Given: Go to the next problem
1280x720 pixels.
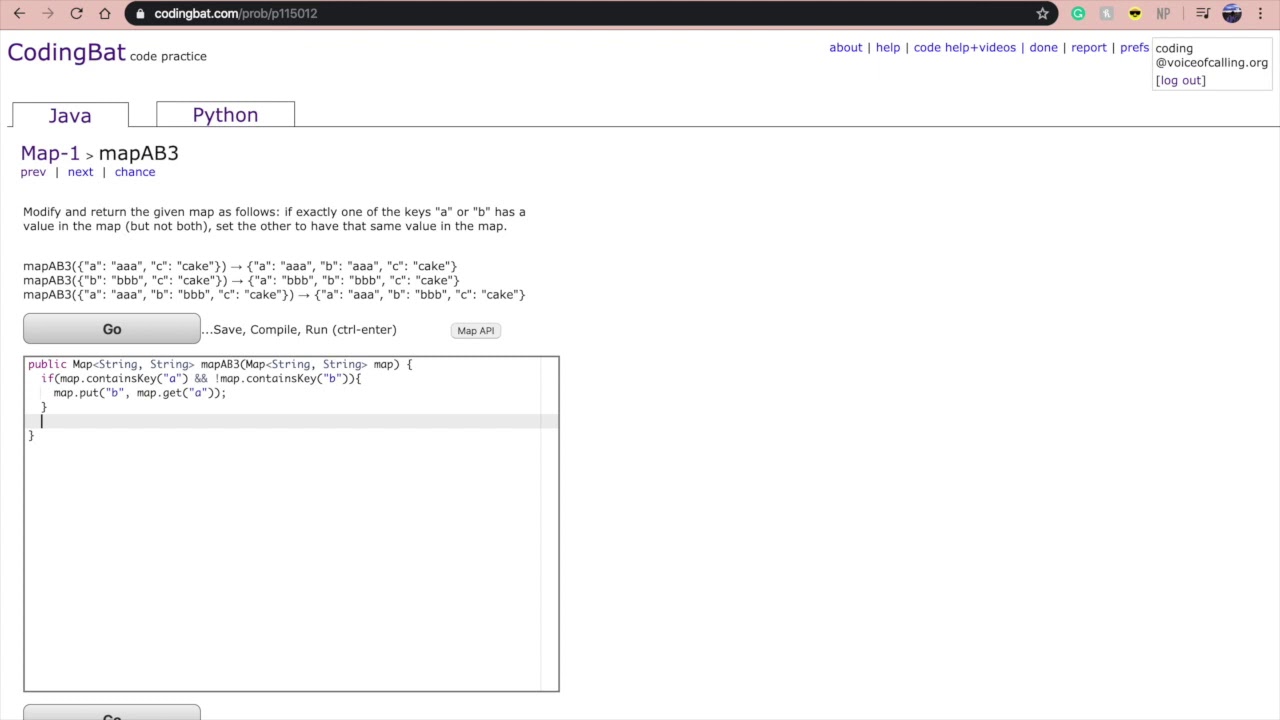Looking at the screenshot, I should (x=80, y=172).
